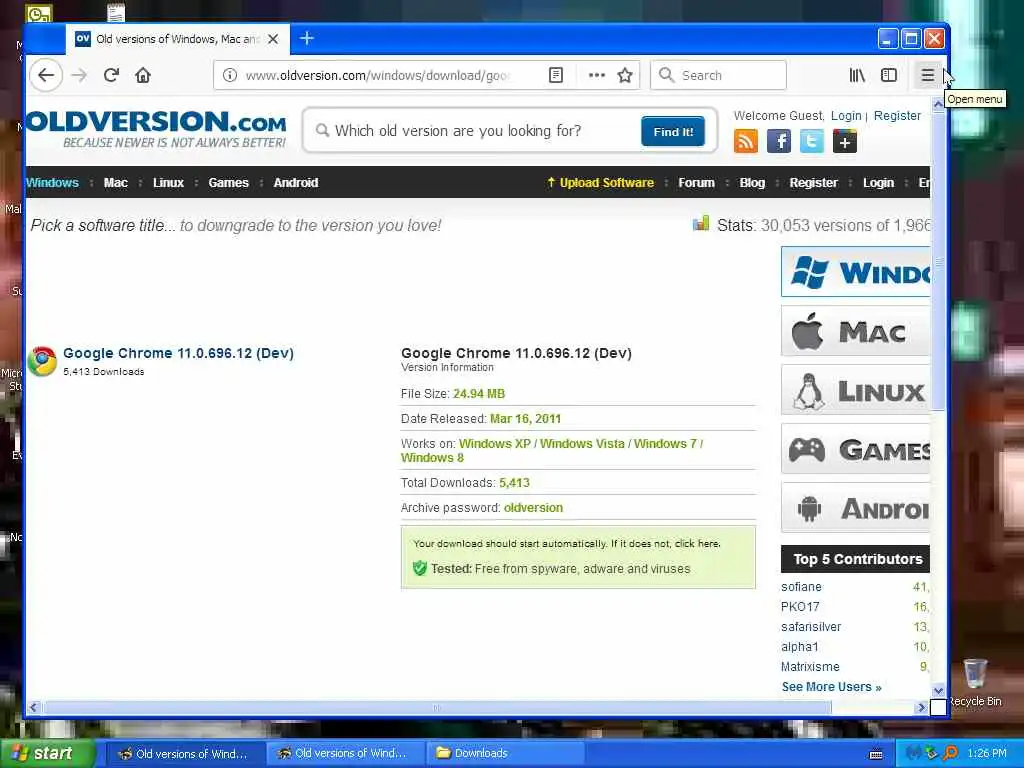Click Register in the black nav bar
The image size is (1024, 768).
pos(813,183)
